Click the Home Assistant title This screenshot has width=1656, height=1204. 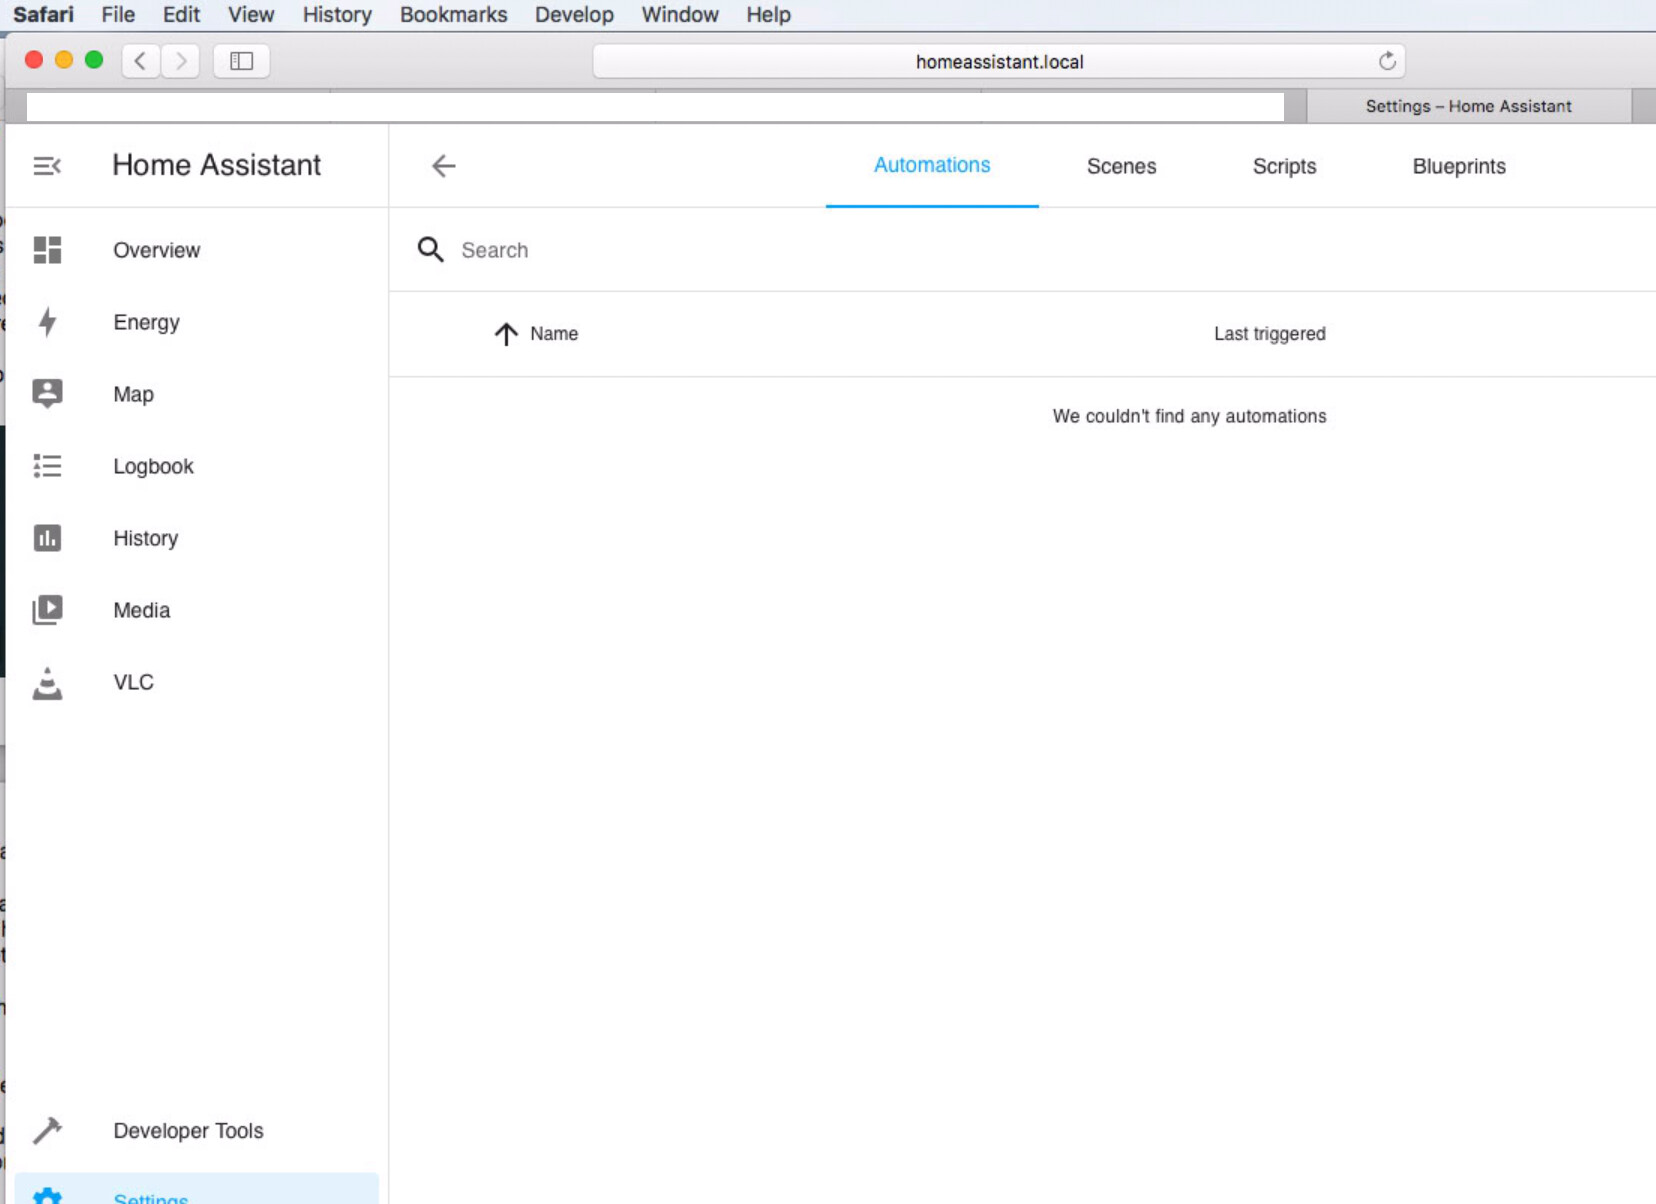pyautogui.click(x=217, y=165)
